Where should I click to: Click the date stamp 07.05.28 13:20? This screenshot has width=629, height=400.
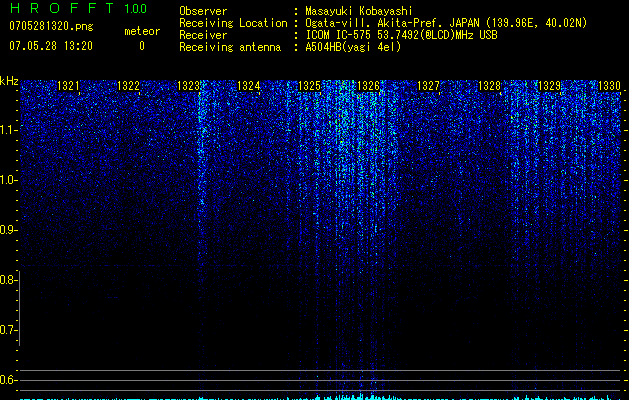(x=51, y=46)
